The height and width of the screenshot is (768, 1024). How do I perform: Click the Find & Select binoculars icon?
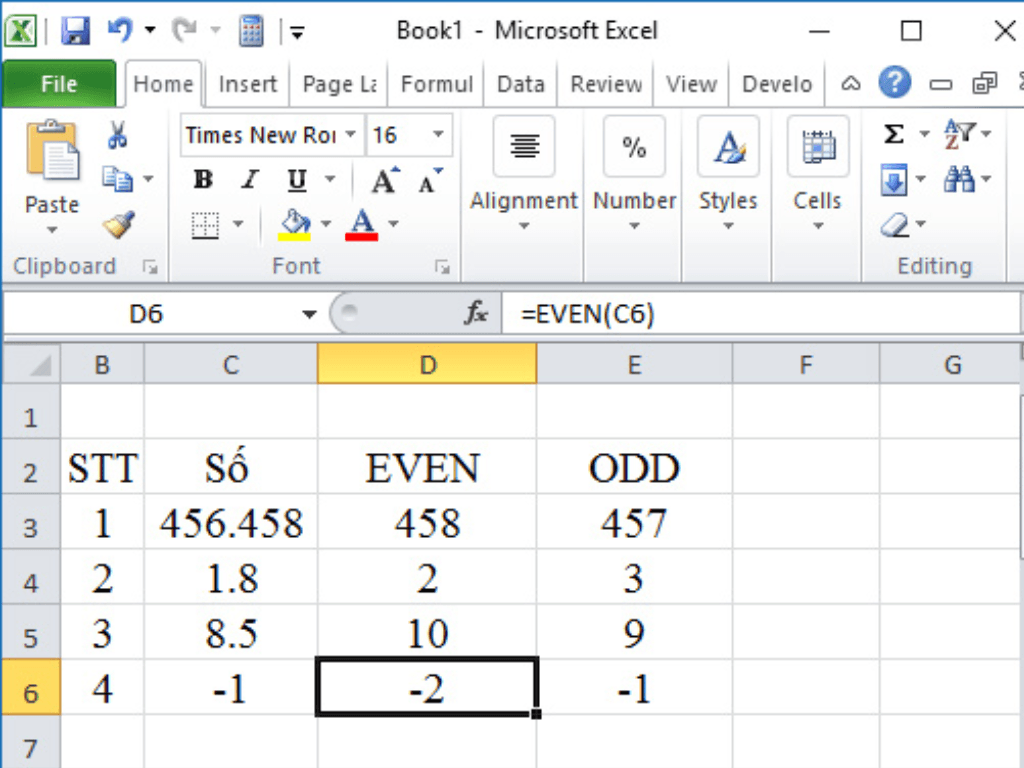tap(959, 180)
